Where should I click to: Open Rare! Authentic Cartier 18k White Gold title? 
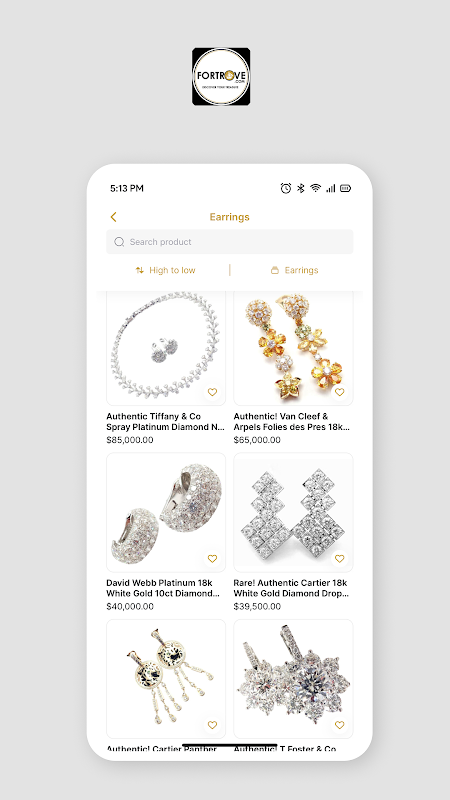pos(291,588)
